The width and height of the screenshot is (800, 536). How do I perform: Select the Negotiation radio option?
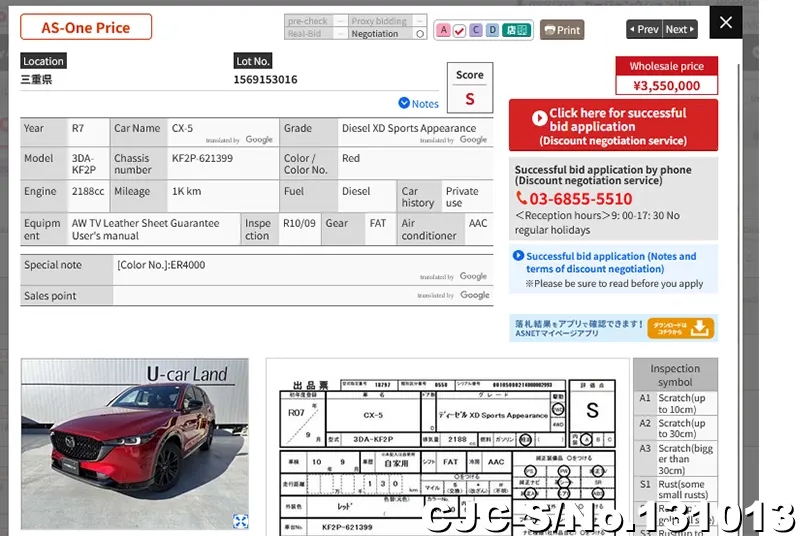coord(420,34)
